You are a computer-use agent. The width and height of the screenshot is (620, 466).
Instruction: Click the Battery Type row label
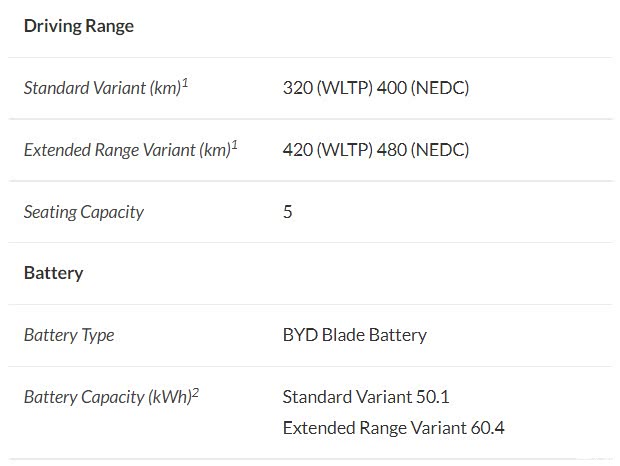[69, 335]
